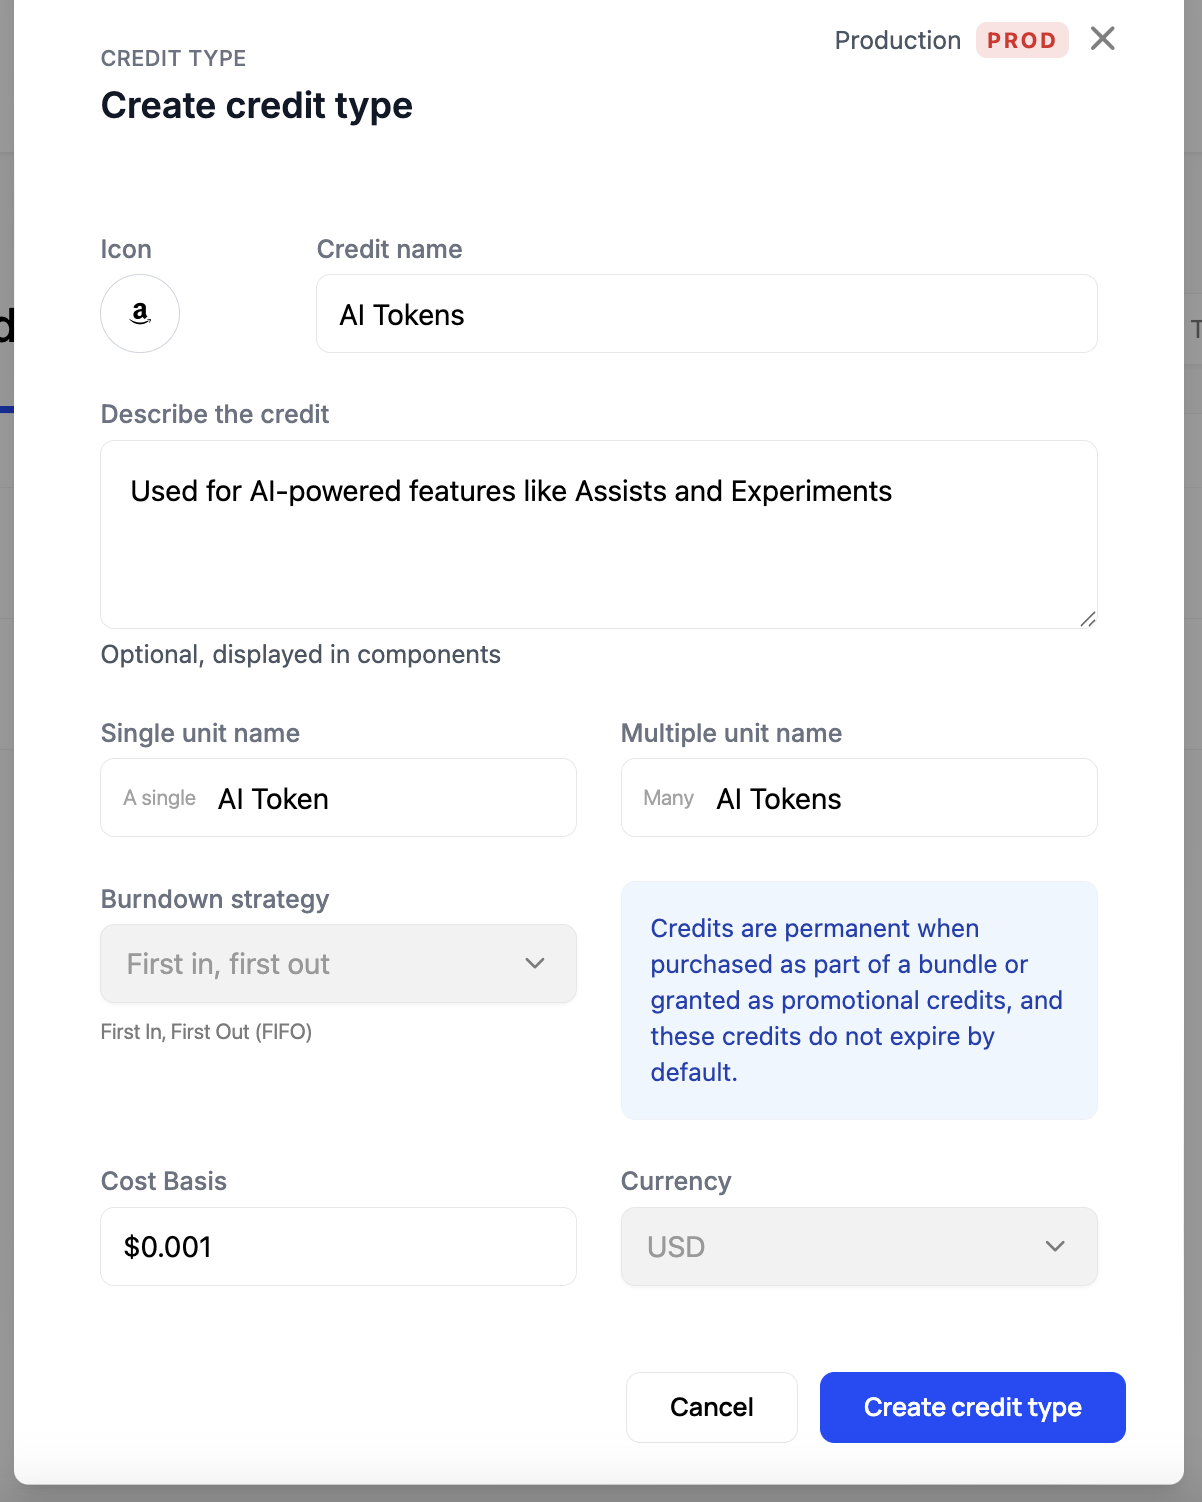This screenshot has width=1202, height=1502.
Task: Edit the Single unit name field
Action: coord(390,799)
